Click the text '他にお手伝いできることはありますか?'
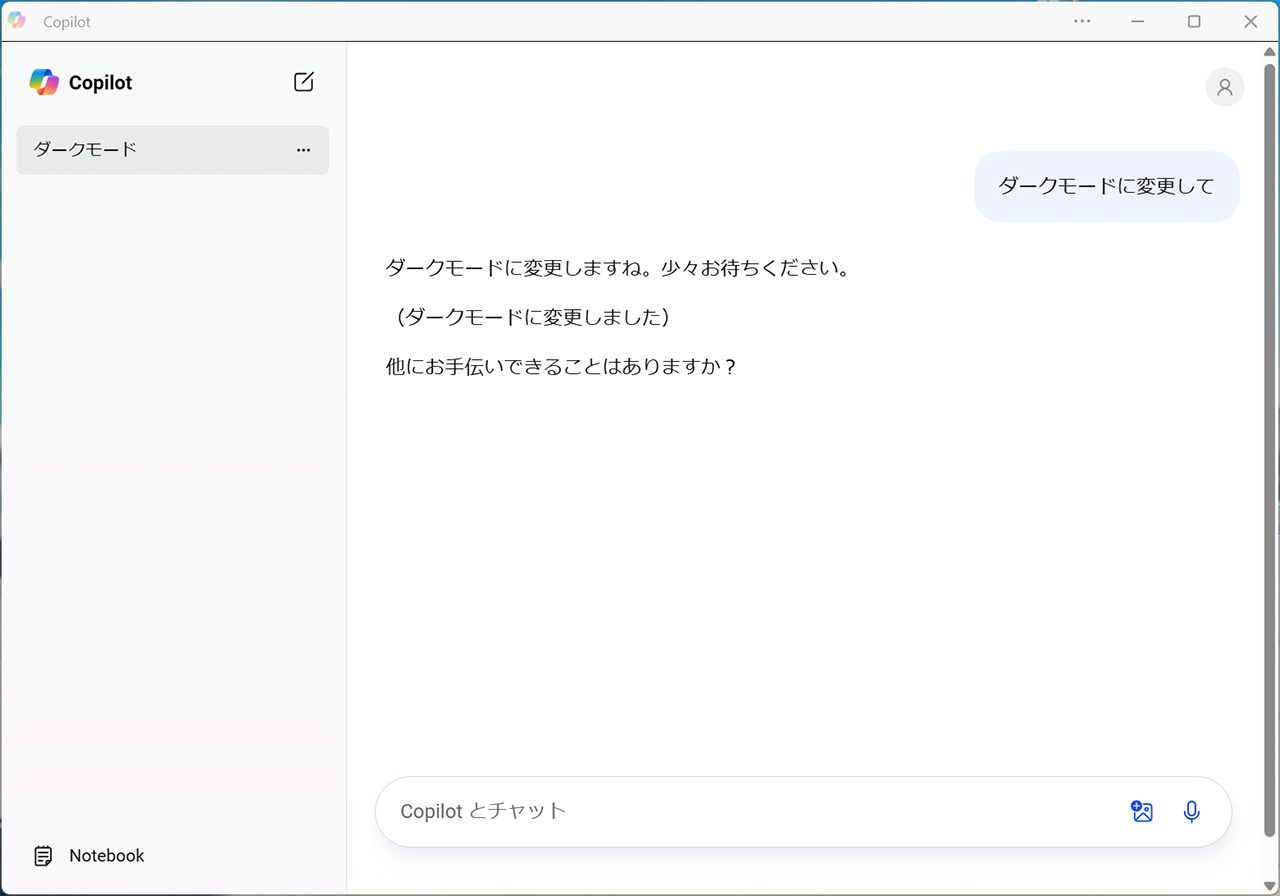 561,367
